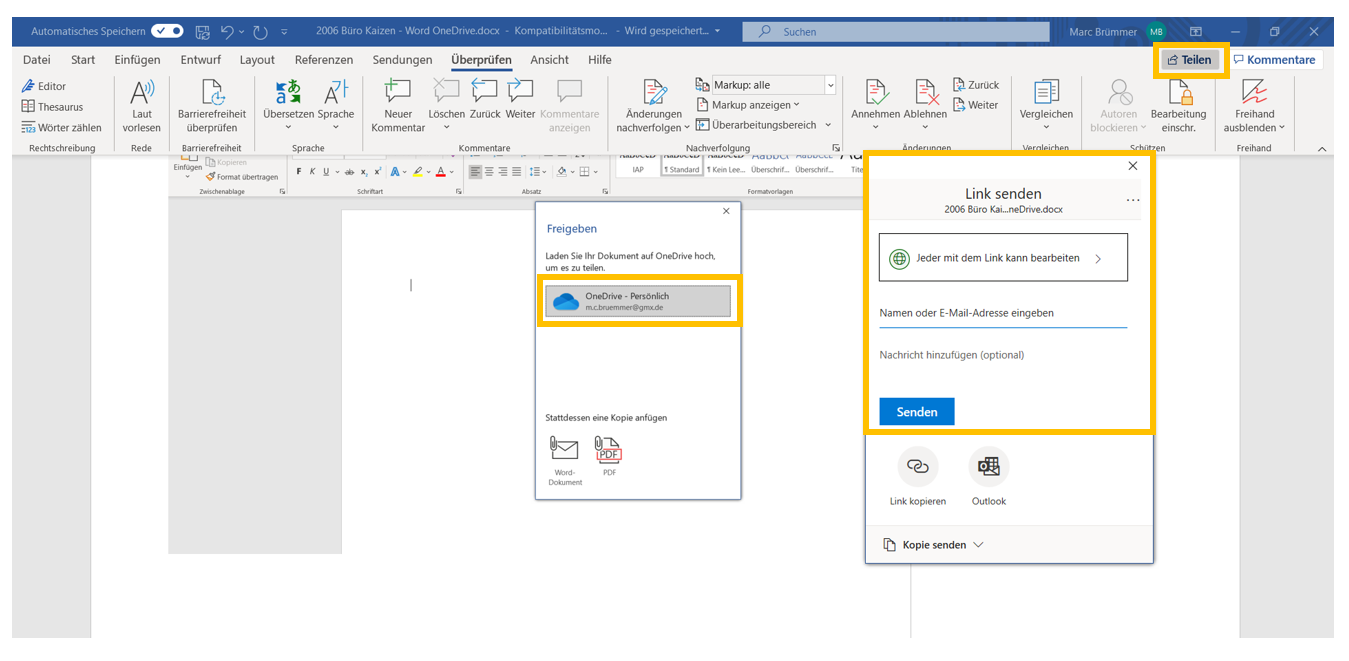Collapse the ribbon chevron

click(x=1322, y=149)
